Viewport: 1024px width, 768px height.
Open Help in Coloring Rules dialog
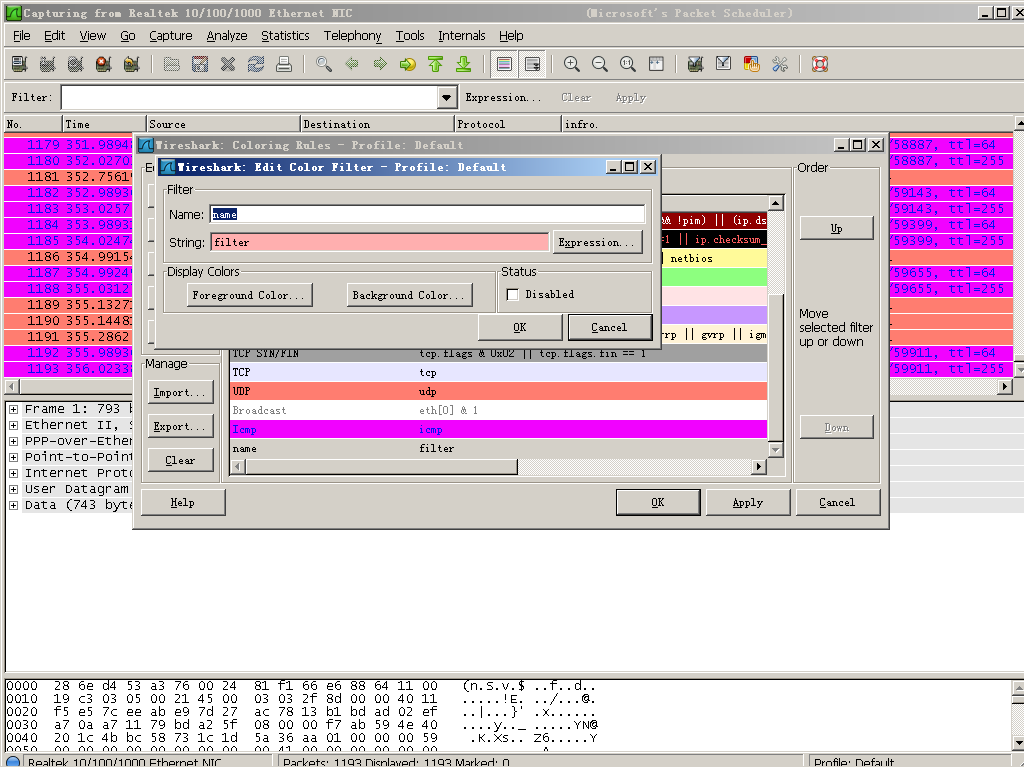(183, 502)
